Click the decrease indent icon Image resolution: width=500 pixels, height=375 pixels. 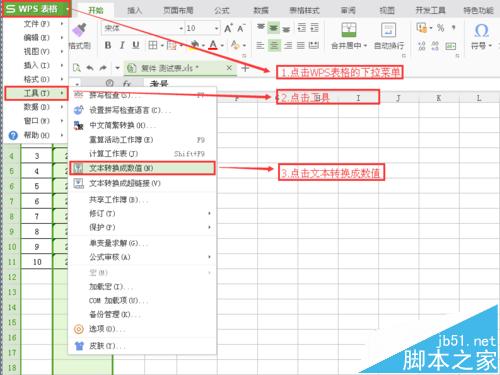point(301,28)
